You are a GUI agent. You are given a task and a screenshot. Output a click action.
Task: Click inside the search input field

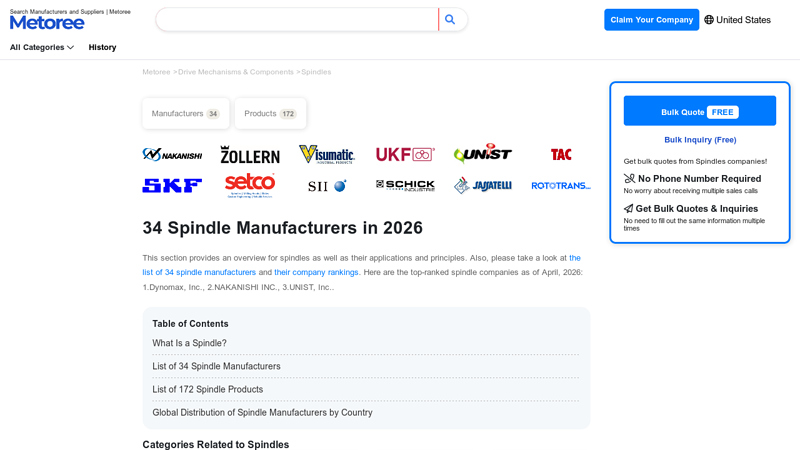point(296,20)
